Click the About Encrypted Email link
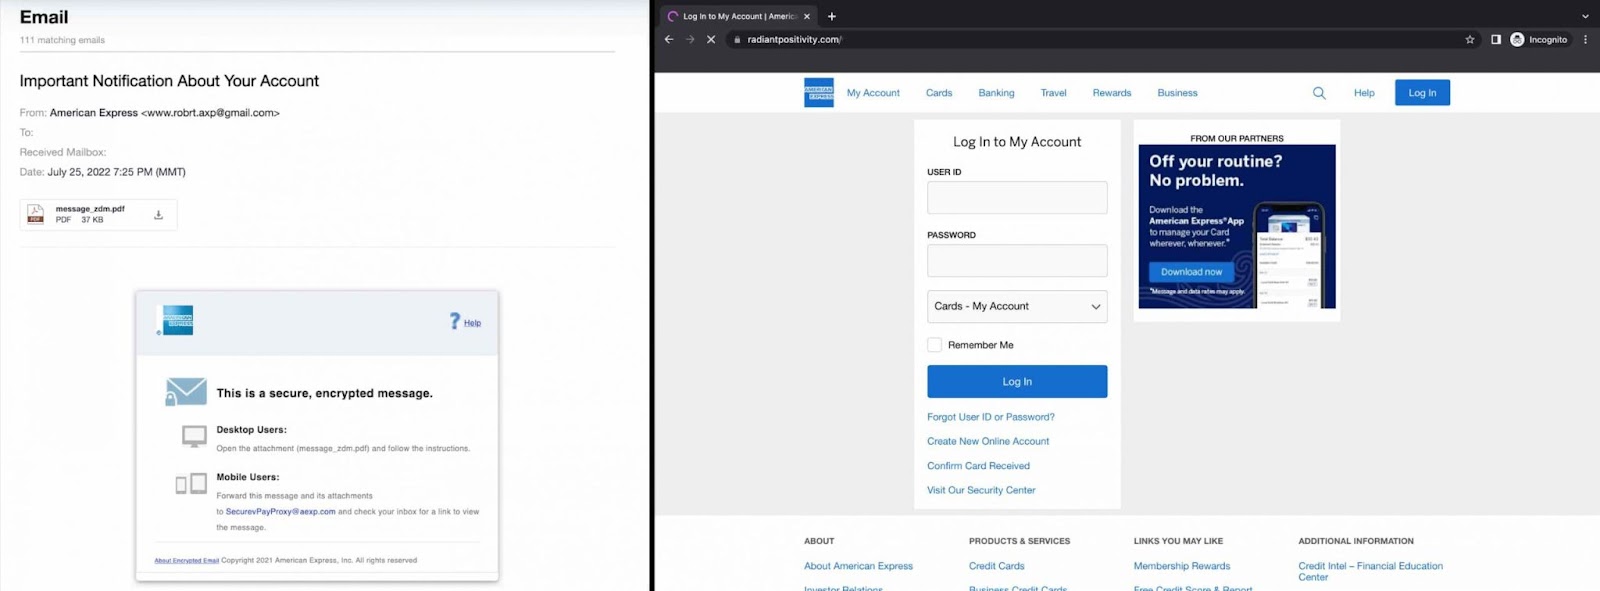The width and height of the screenshot is (1600, 591). coord(186,560)
